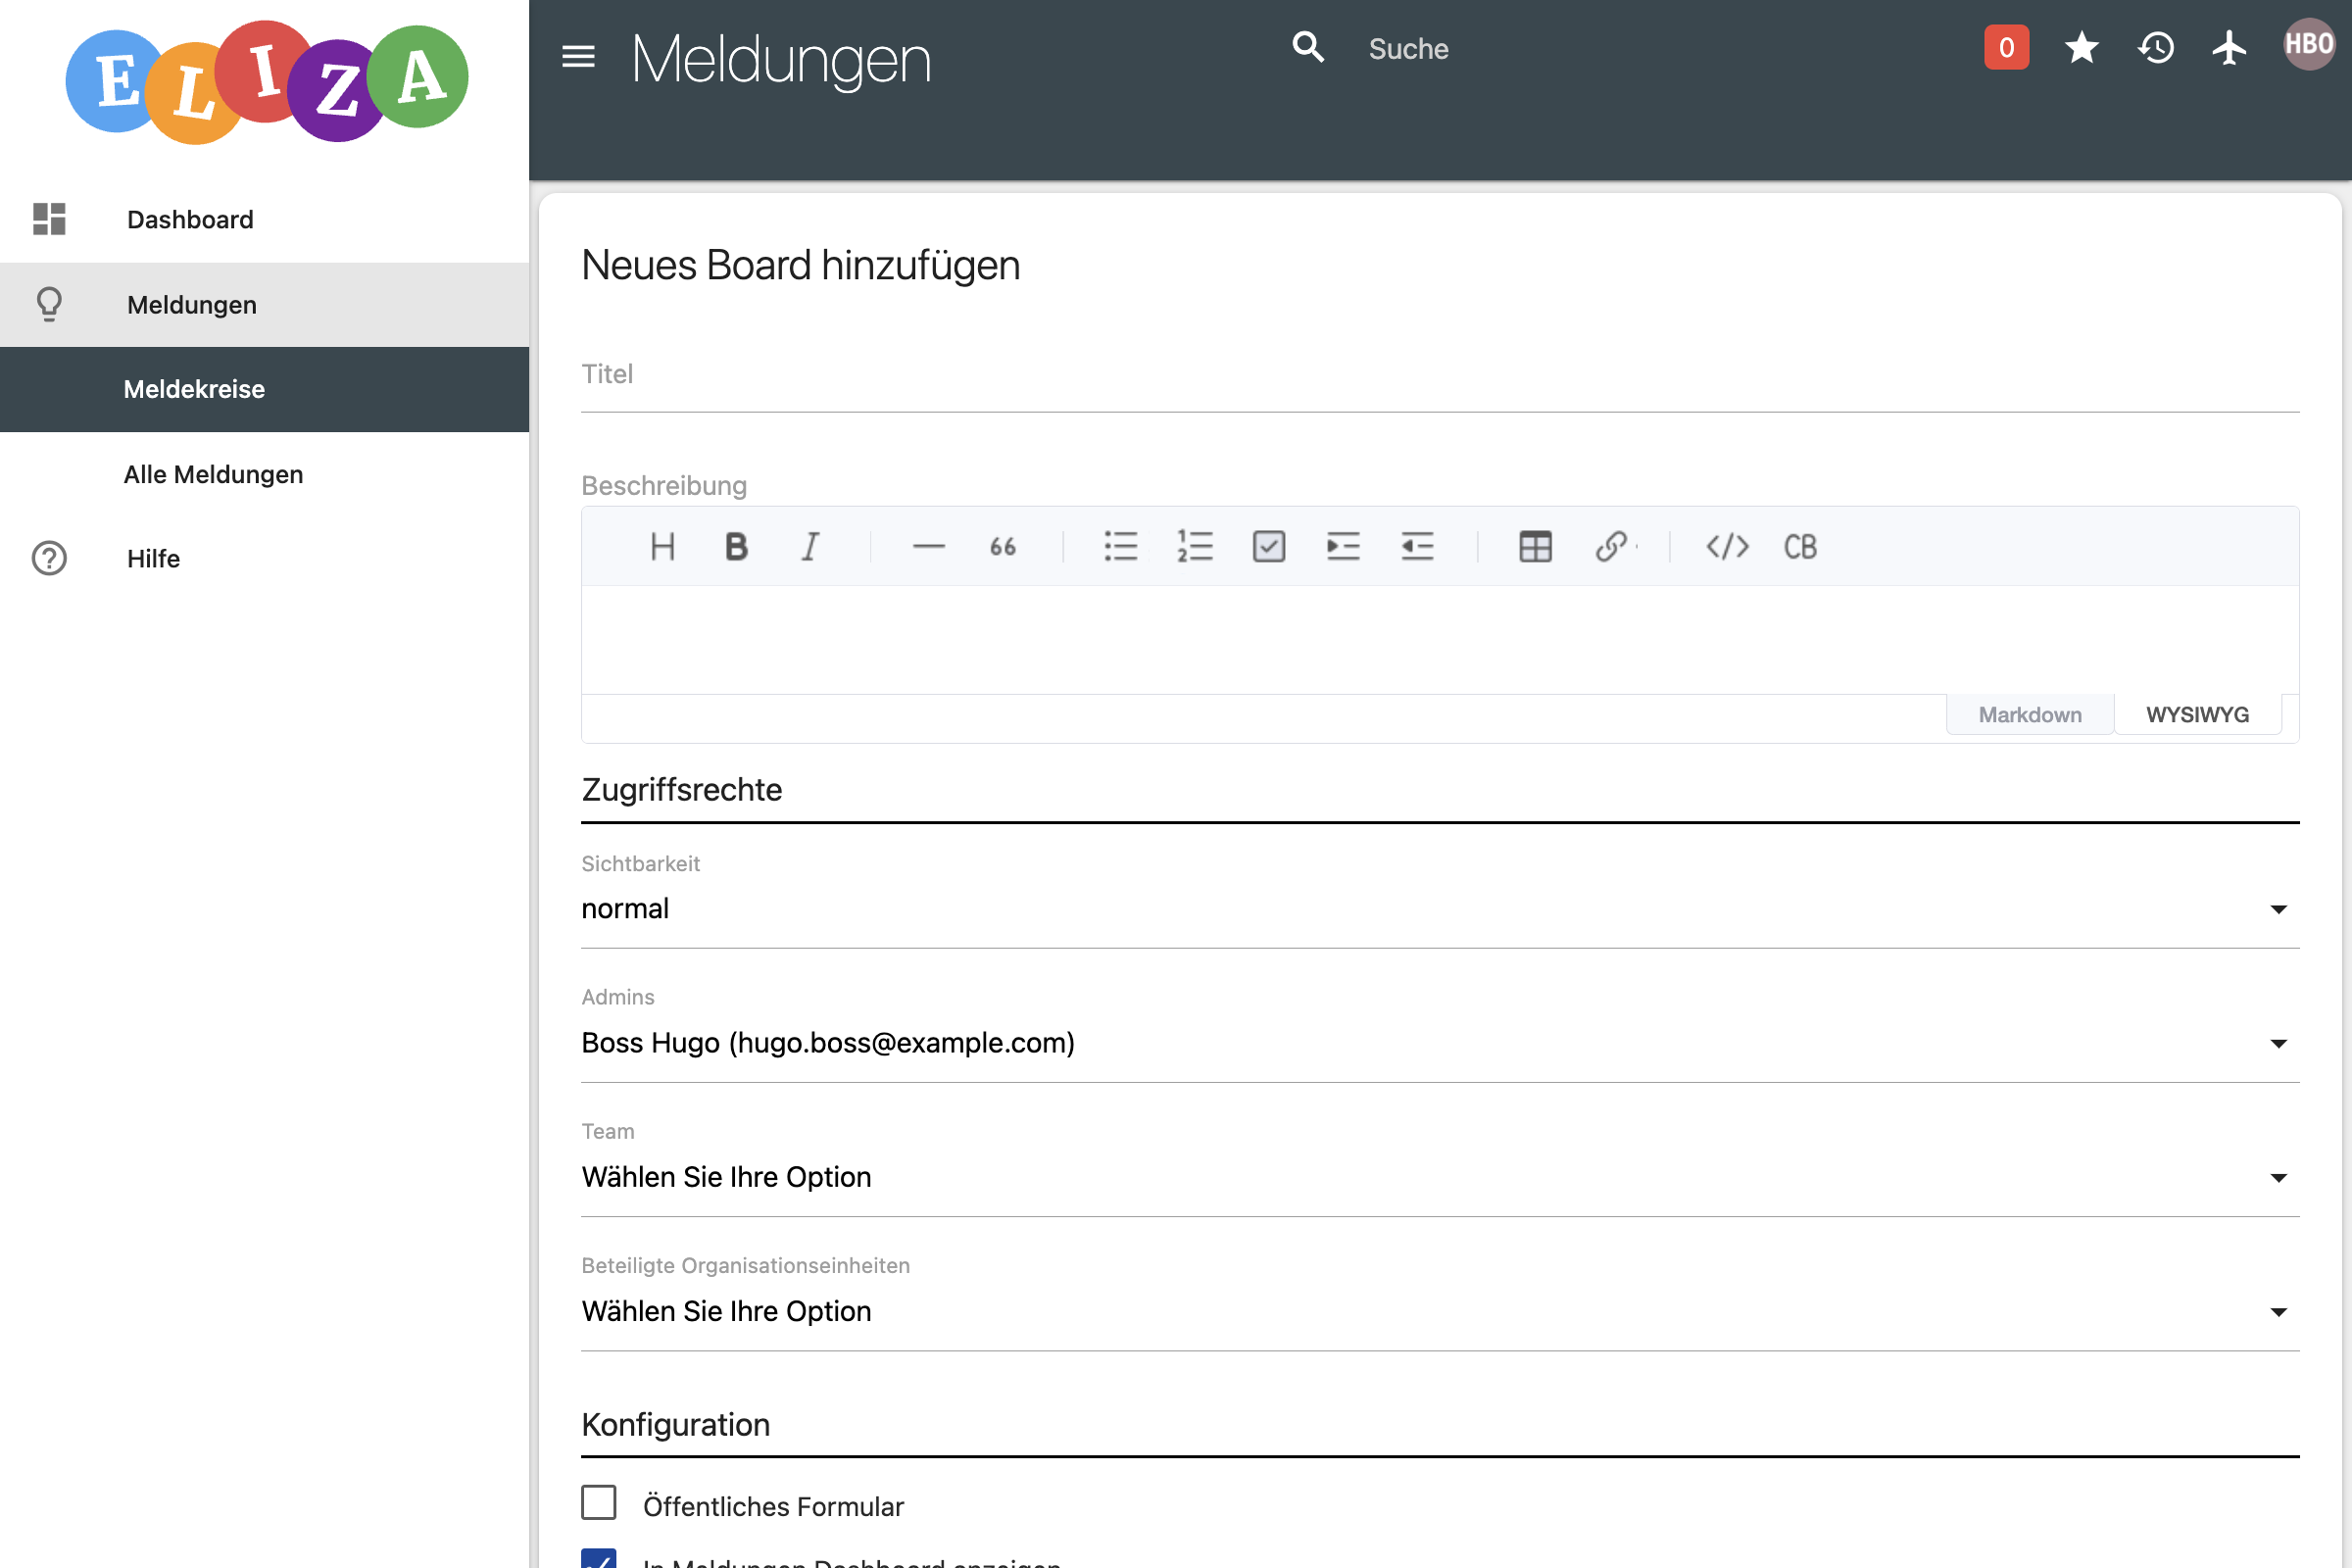Screen dimensions: 2352x1568
Task: Insert a task checkbox list
Action: (x=1269, y=547)
